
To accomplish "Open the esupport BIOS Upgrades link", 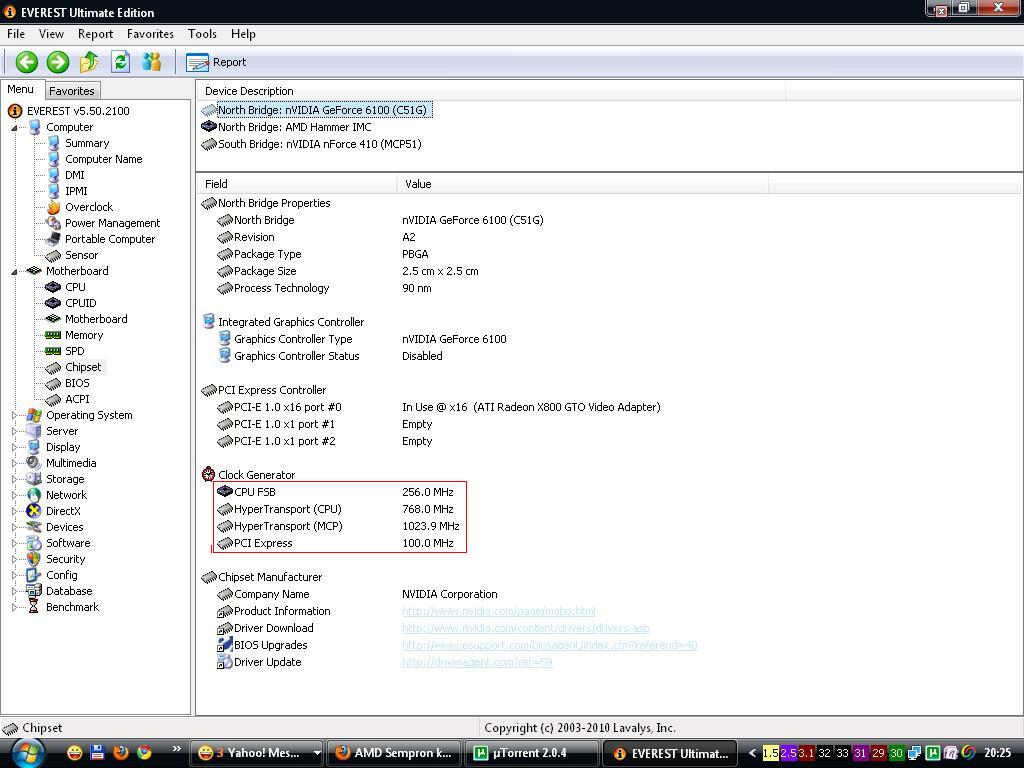I will [x=549, y=645].
